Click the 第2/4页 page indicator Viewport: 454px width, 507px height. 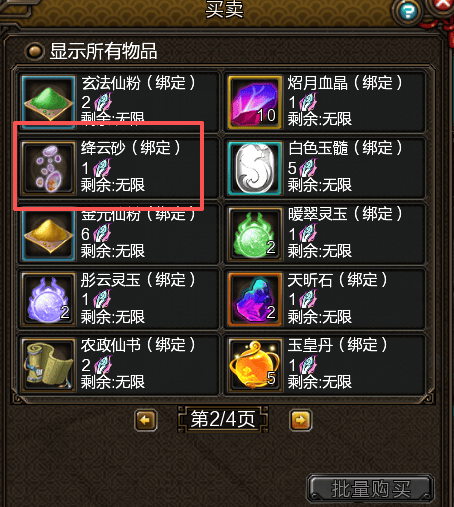[x=223, y=419]
